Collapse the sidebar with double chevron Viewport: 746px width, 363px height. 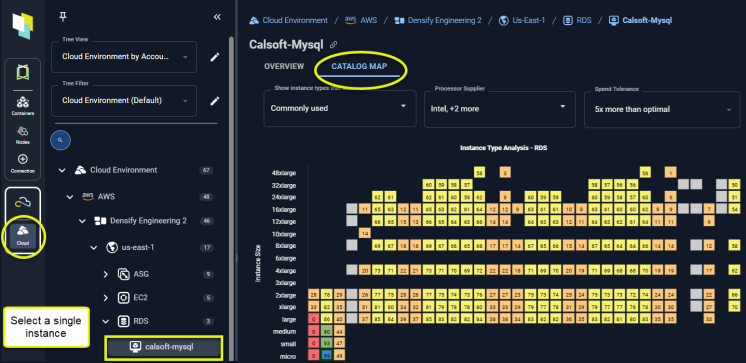click(217, 17)
